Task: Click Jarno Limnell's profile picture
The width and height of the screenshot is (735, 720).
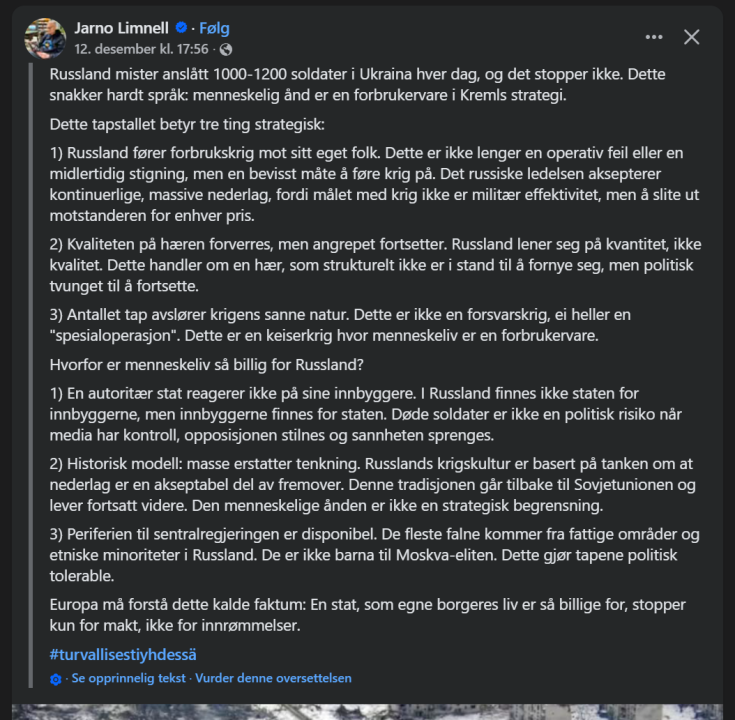Action: 45,37
